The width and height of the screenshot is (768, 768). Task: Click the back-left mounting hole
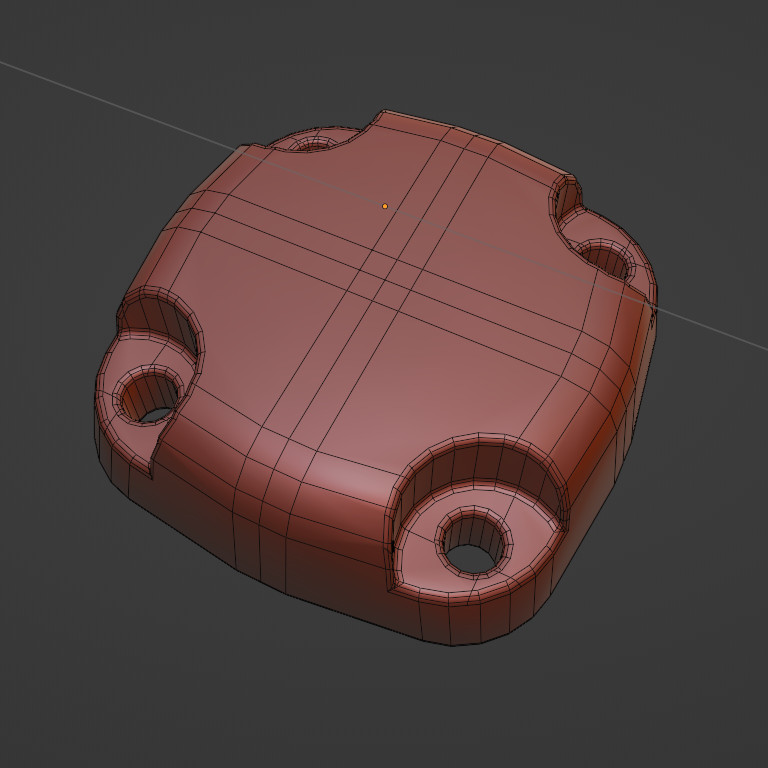(315, 145)
